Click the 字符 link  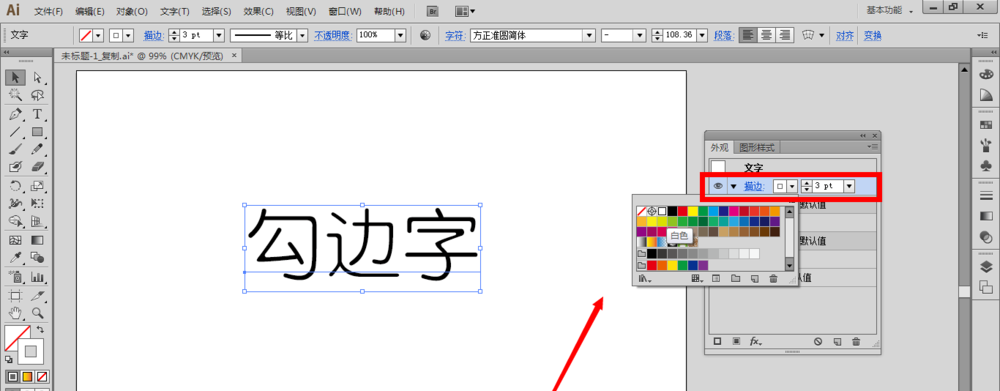454,36
